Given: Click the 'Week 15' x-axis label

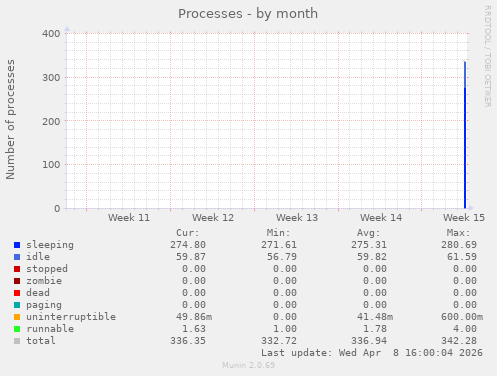Looking at the screenshot, I should pyautogui.click(x=464, y=218).
